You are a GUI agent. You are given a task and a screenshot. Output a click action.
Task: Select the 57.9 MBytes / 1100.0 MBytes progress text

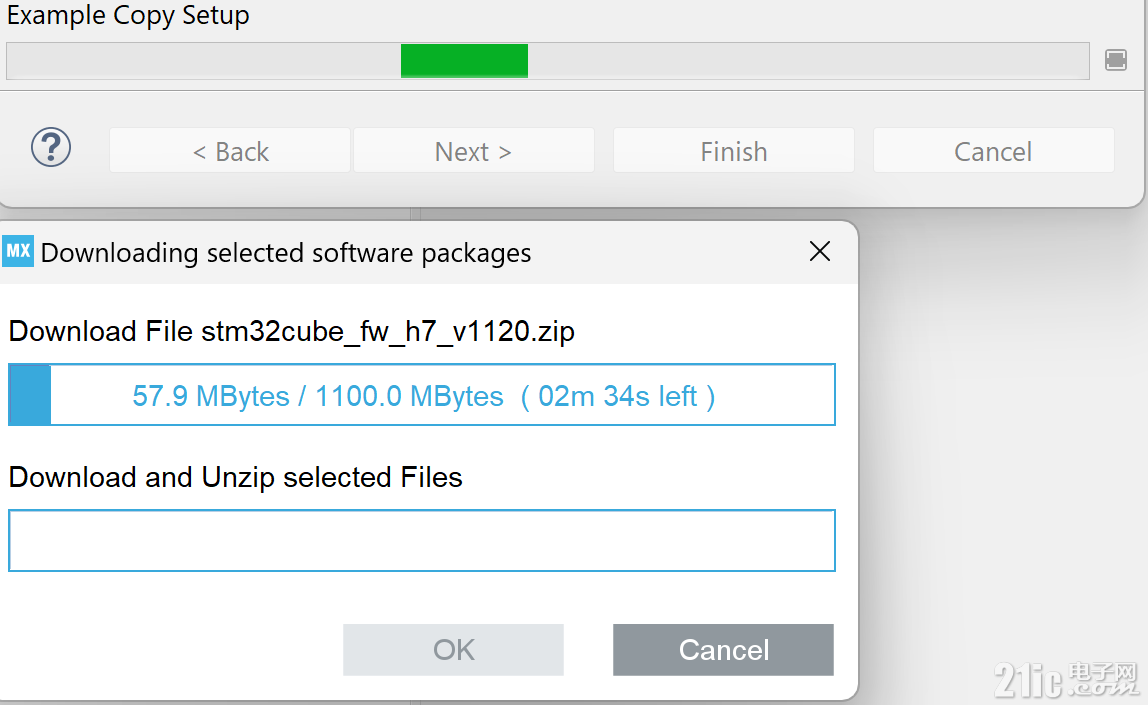[318, 396]
